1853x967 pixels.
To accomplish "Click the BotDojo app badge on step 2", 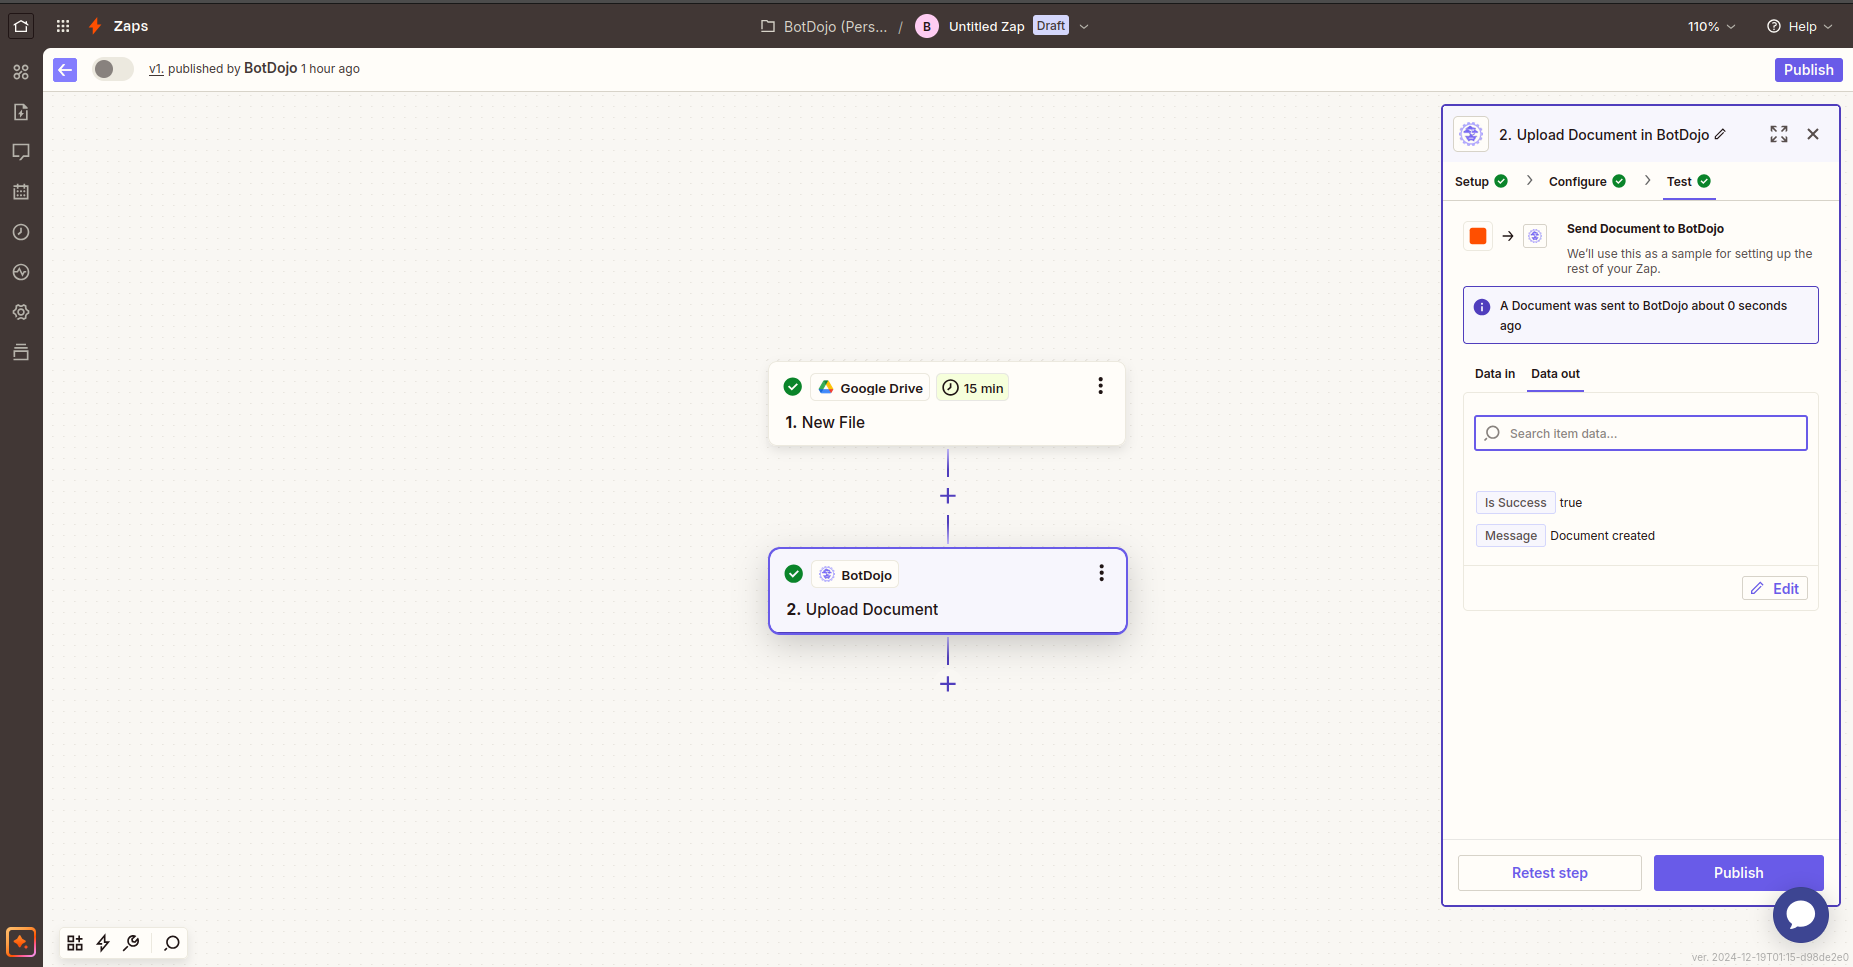I will point(856,575).
